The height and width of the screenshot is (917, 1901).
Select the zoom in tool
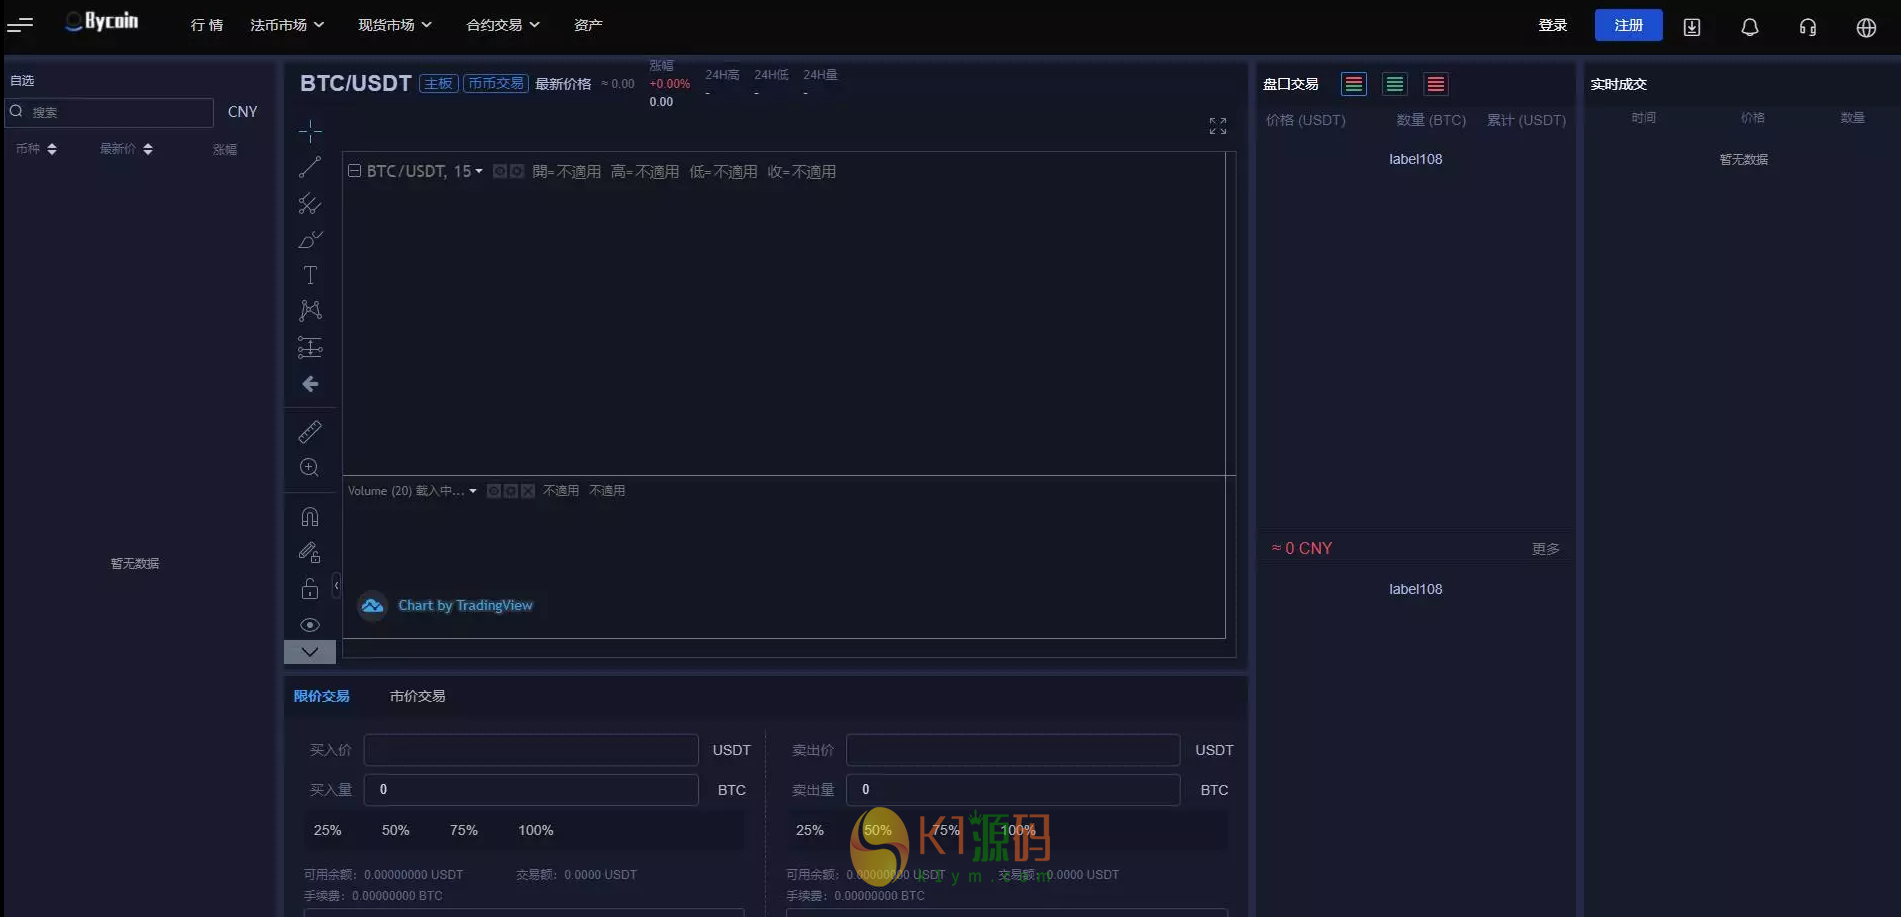coord(310,467)
